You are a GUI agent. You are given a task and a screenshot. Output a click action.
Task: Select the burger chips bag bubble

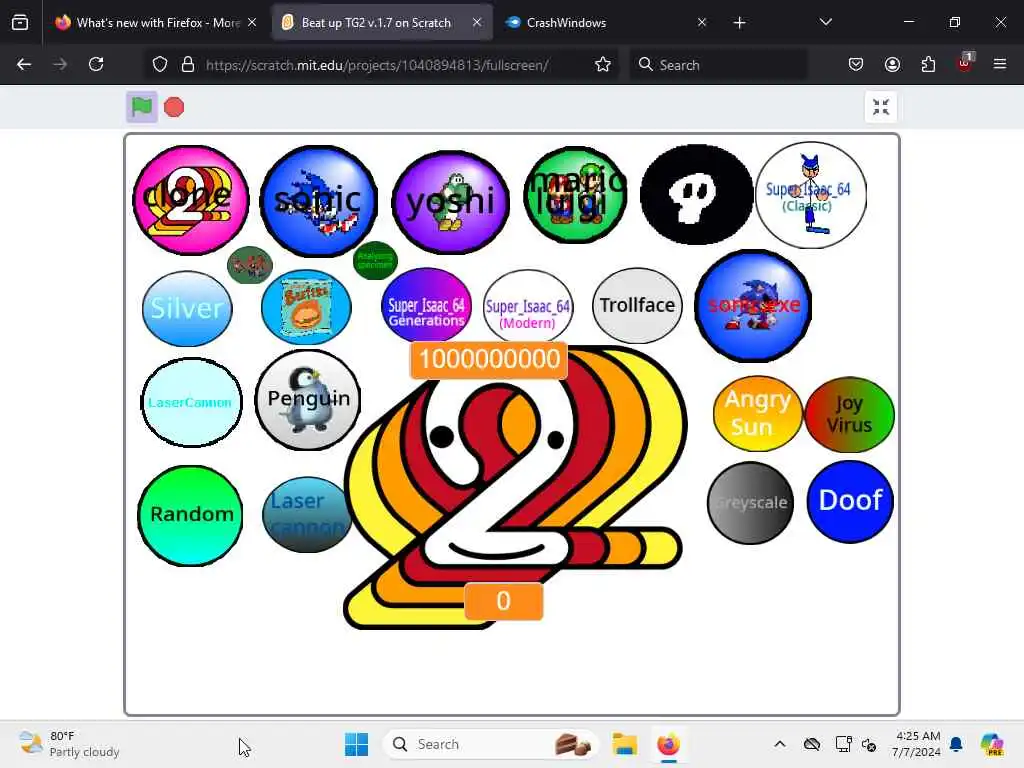pyautogui.click(x=306, y=307)
